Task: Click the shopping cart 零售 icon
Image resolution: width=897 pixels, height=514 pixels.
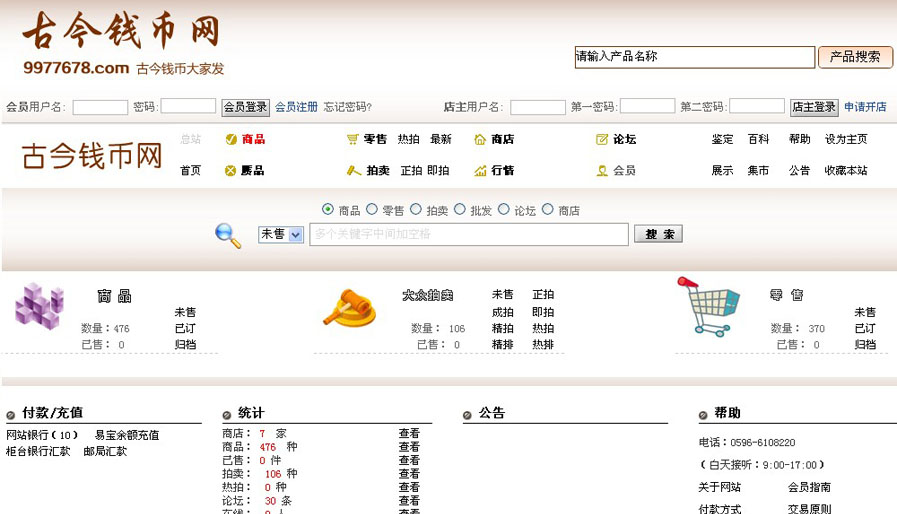Action: tap(707, 306)
